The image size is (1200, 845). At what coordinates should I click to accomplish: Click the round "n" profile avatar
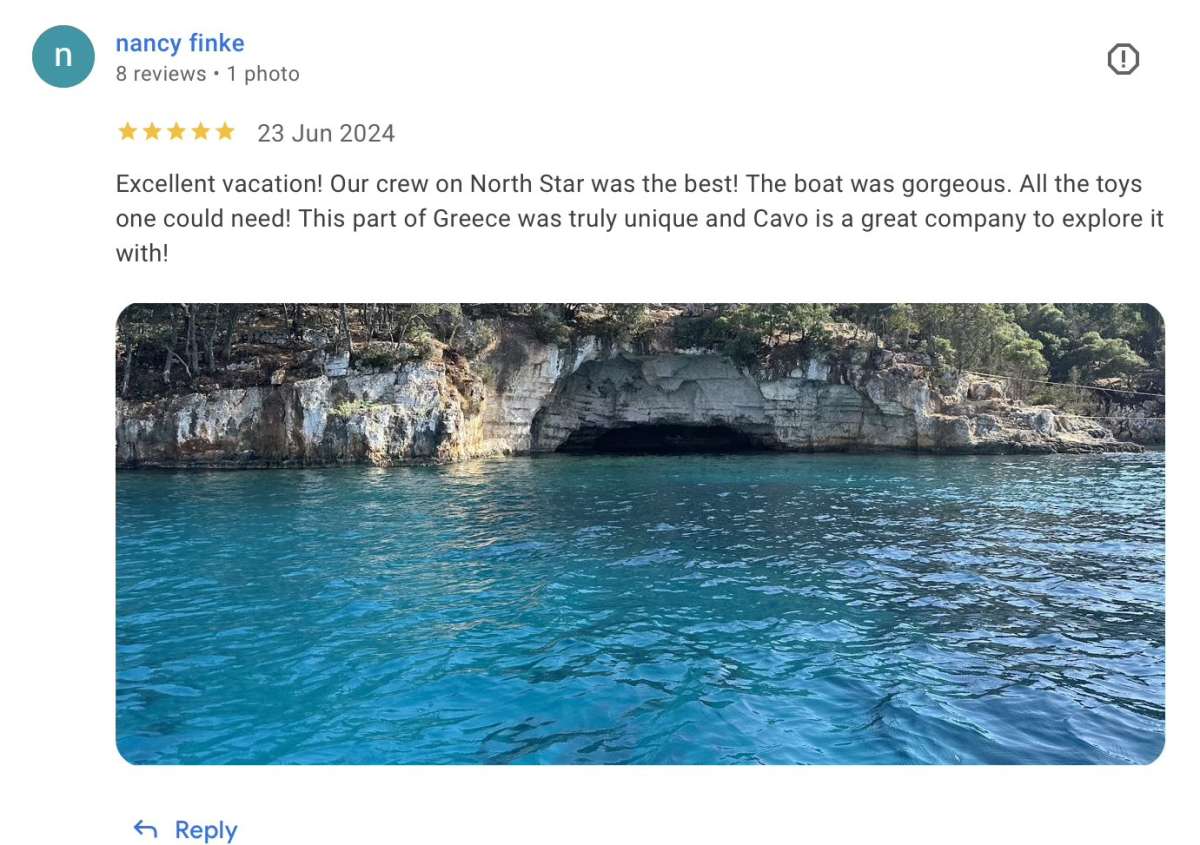click(x=63, y=57)
